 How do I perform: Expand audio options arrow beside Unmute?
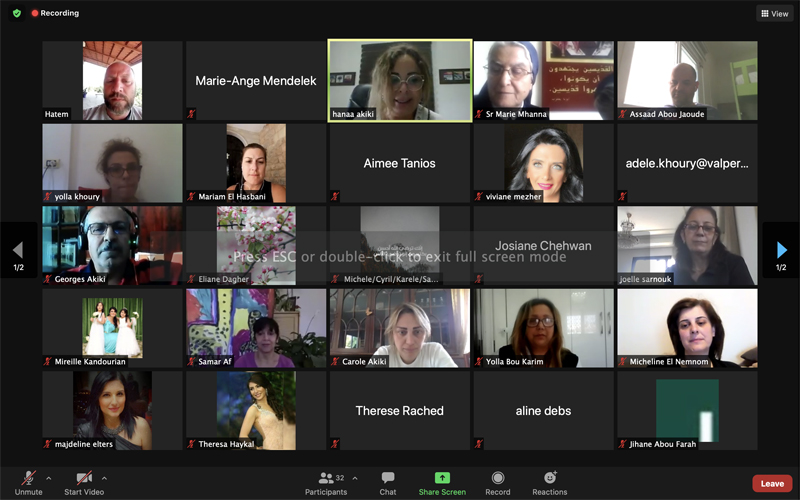coord(49,477)
